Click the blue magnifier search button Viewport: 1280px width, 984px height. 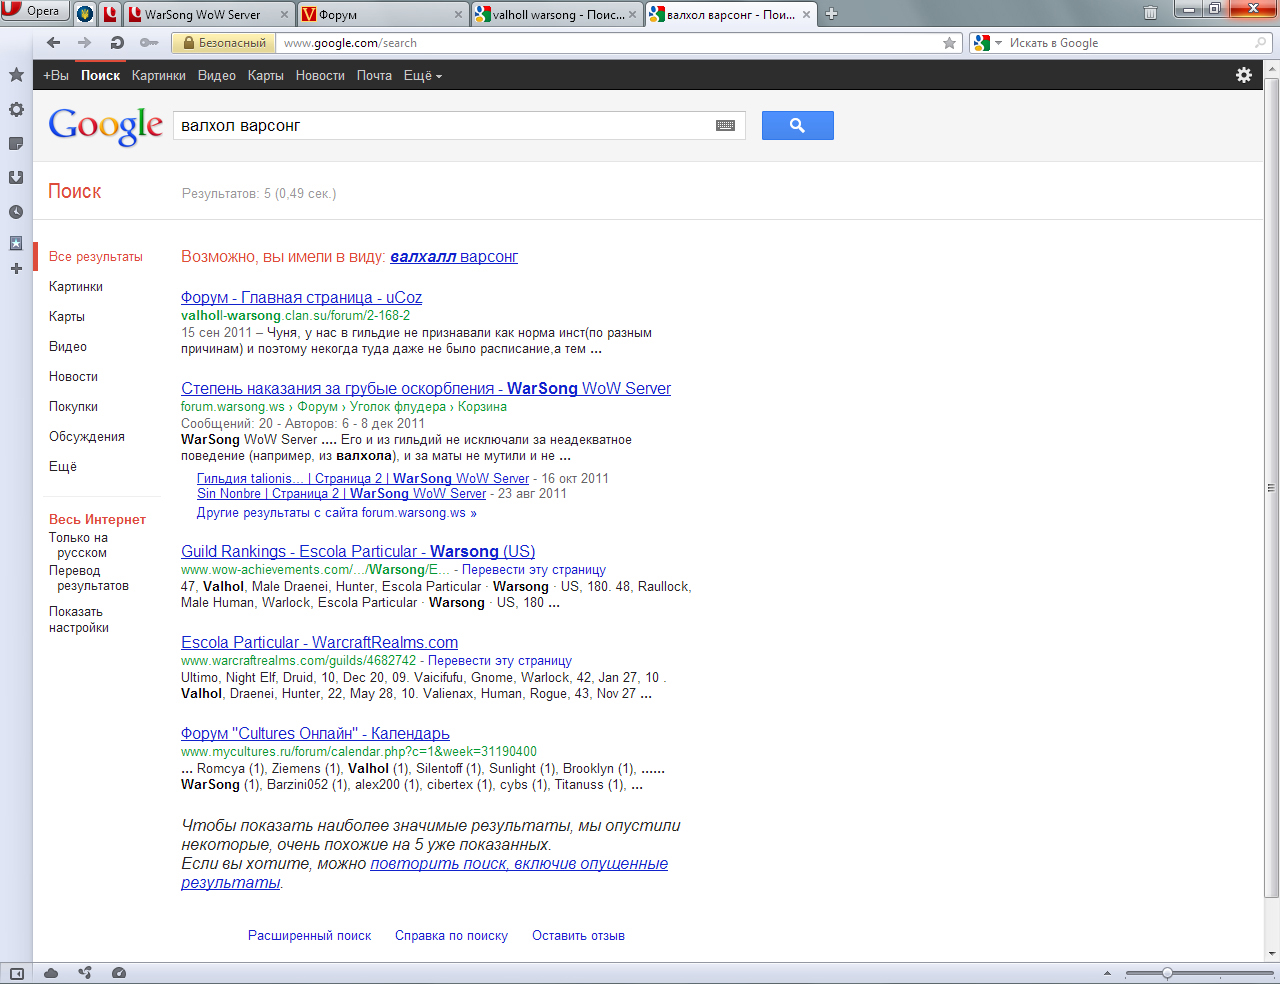(797, 125)
